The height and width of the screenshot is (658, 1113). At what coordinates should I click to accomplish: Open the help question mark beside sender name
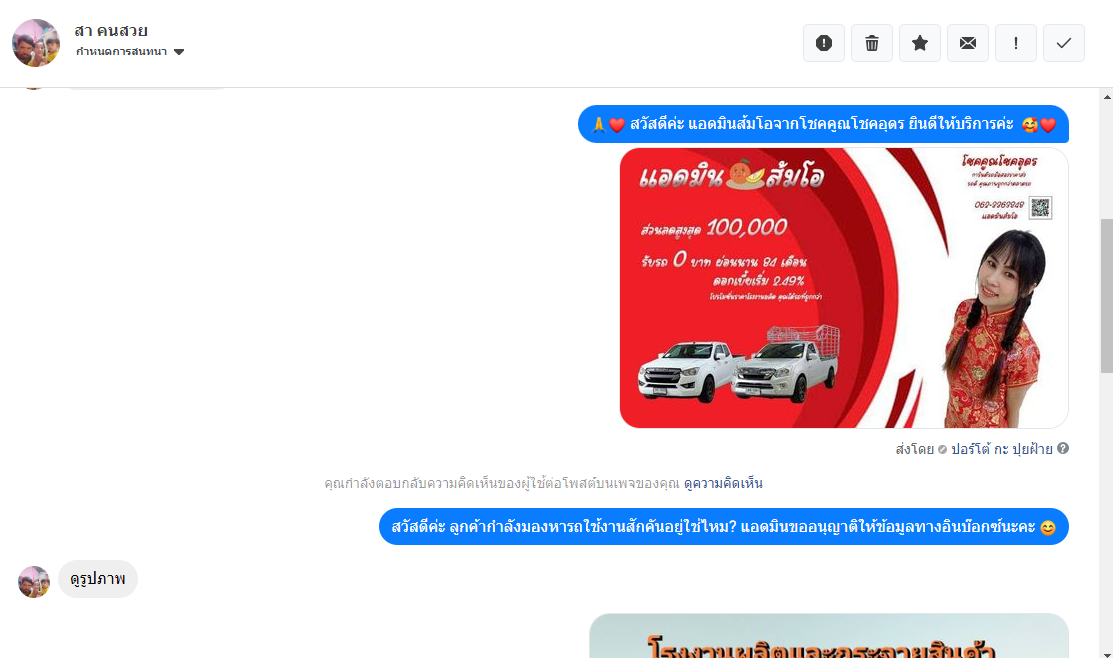pyautogui.click(x=1063, y=448)
